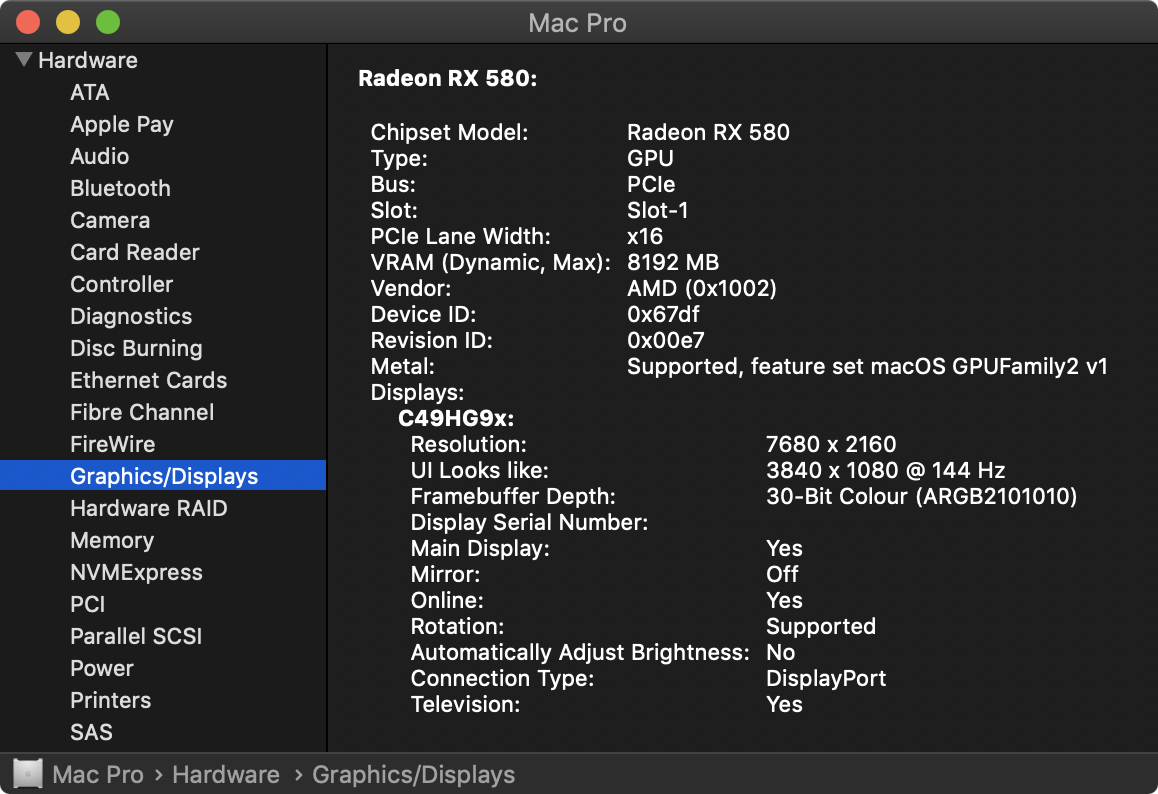Image resolution: width=1158 pixels, height=794 pixels.
Task: Open PCI hardware section
Action: (x=87, y=604)
